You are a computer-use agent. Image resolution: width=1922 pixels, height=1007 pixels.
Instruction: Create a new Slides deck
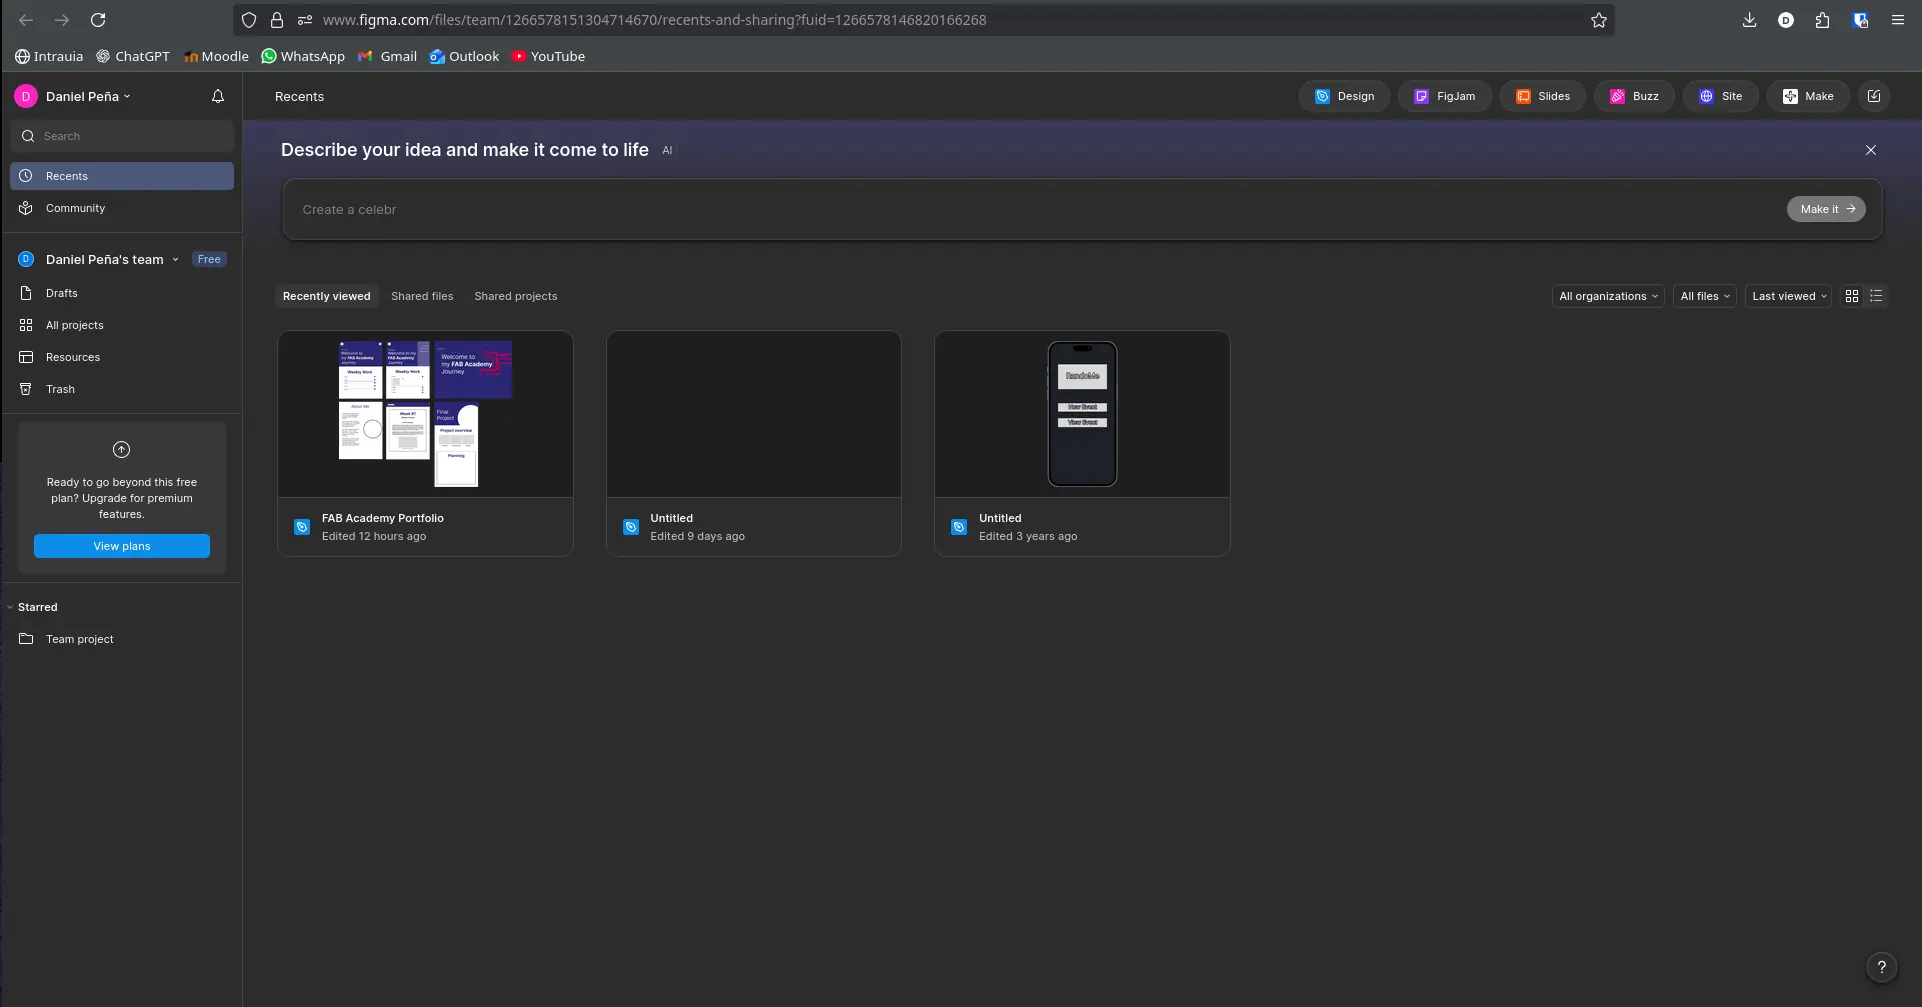pos(1542,96)
